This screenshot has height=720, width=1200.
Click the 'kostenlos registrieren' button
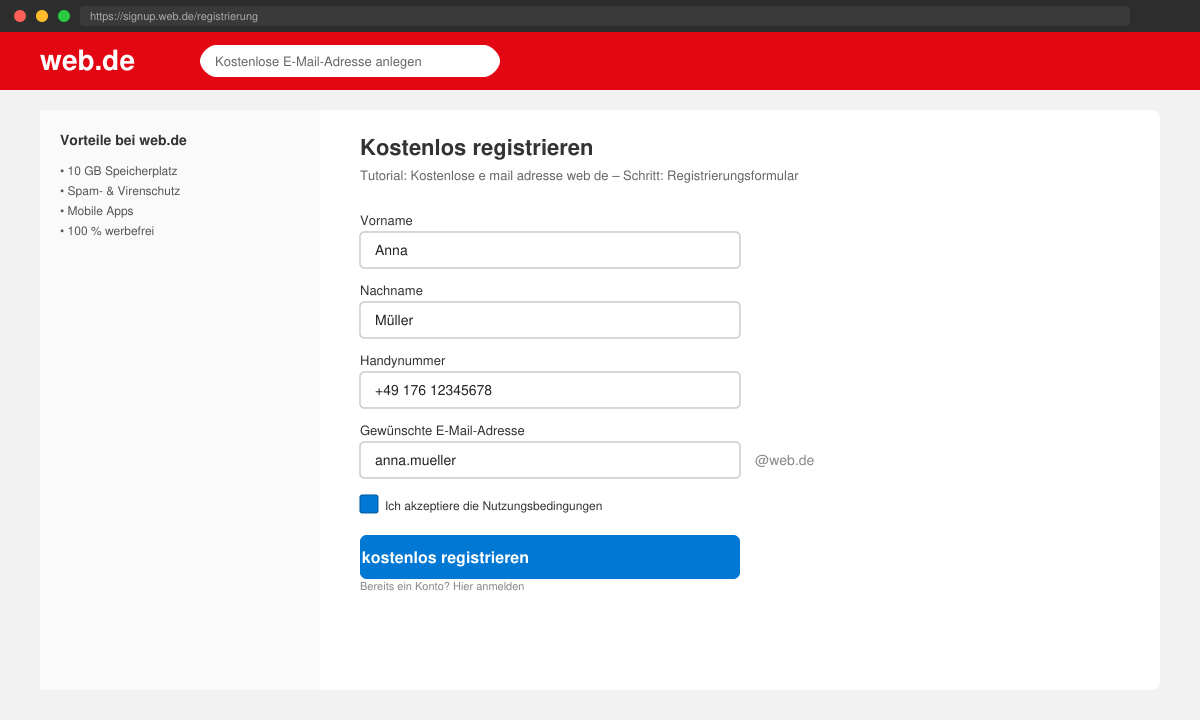(550, 557)
